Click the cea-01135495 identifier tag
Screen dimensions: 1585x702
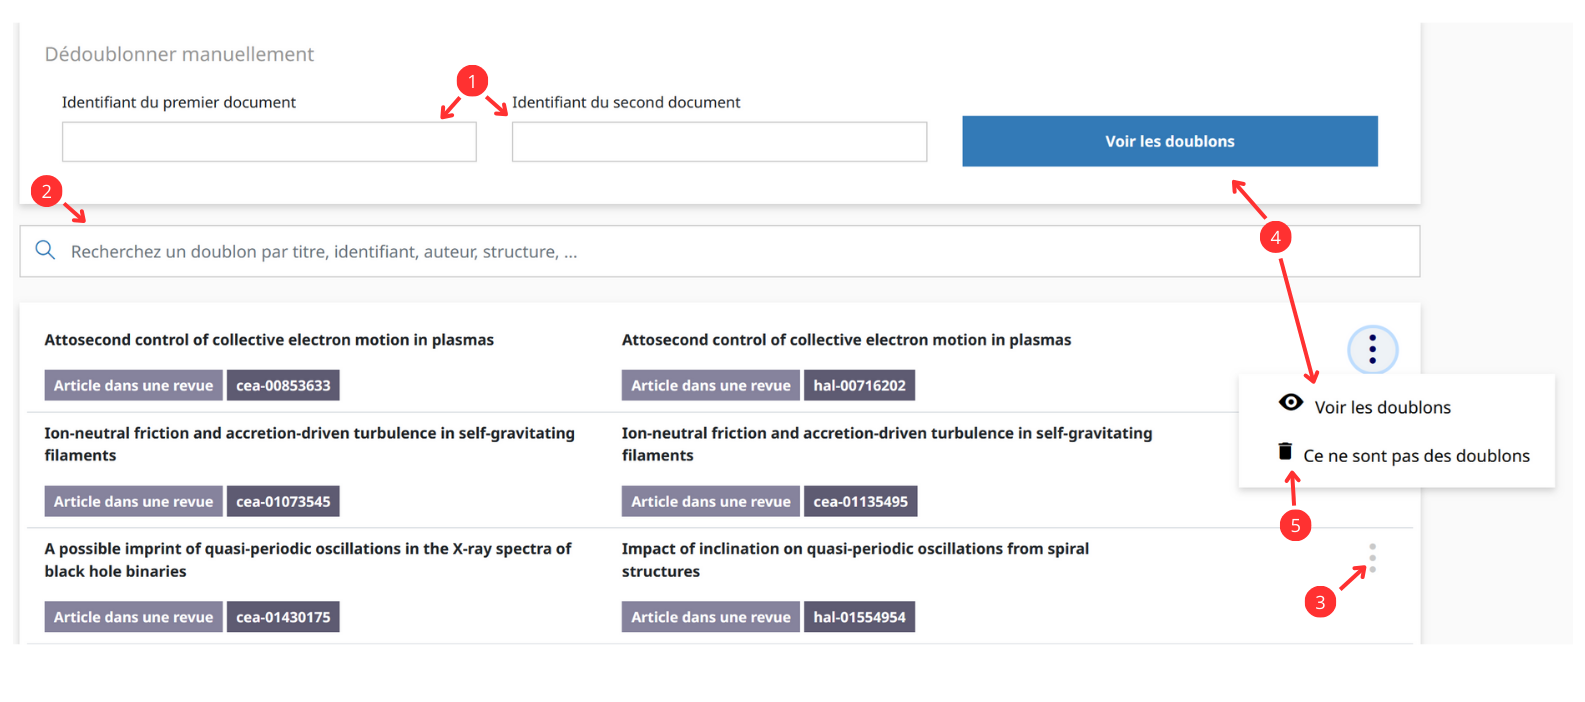pos(860,501)
